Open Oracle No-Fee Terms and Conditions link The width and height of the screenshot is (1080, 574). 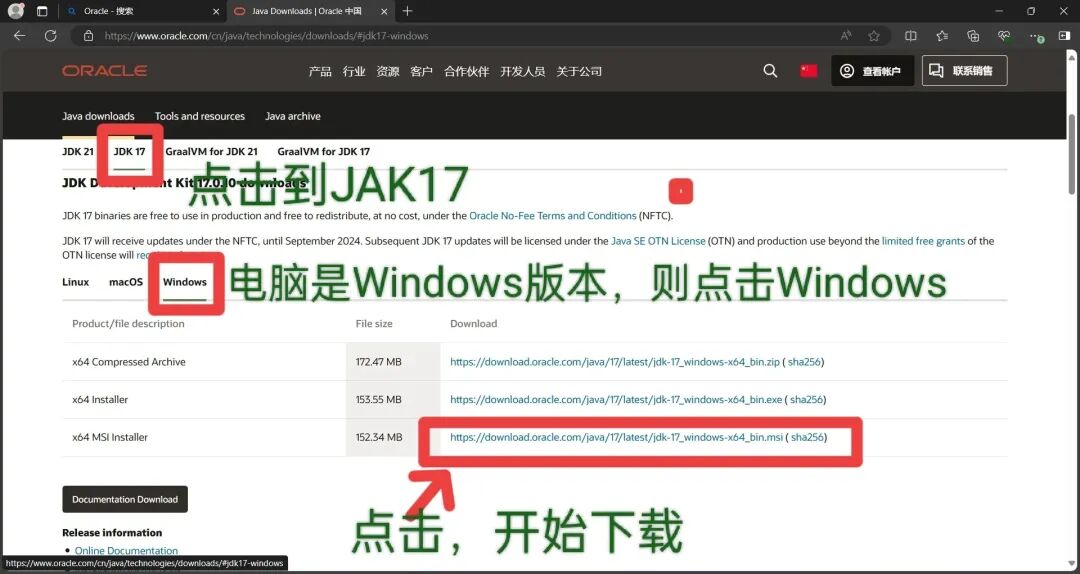[553, 216]
